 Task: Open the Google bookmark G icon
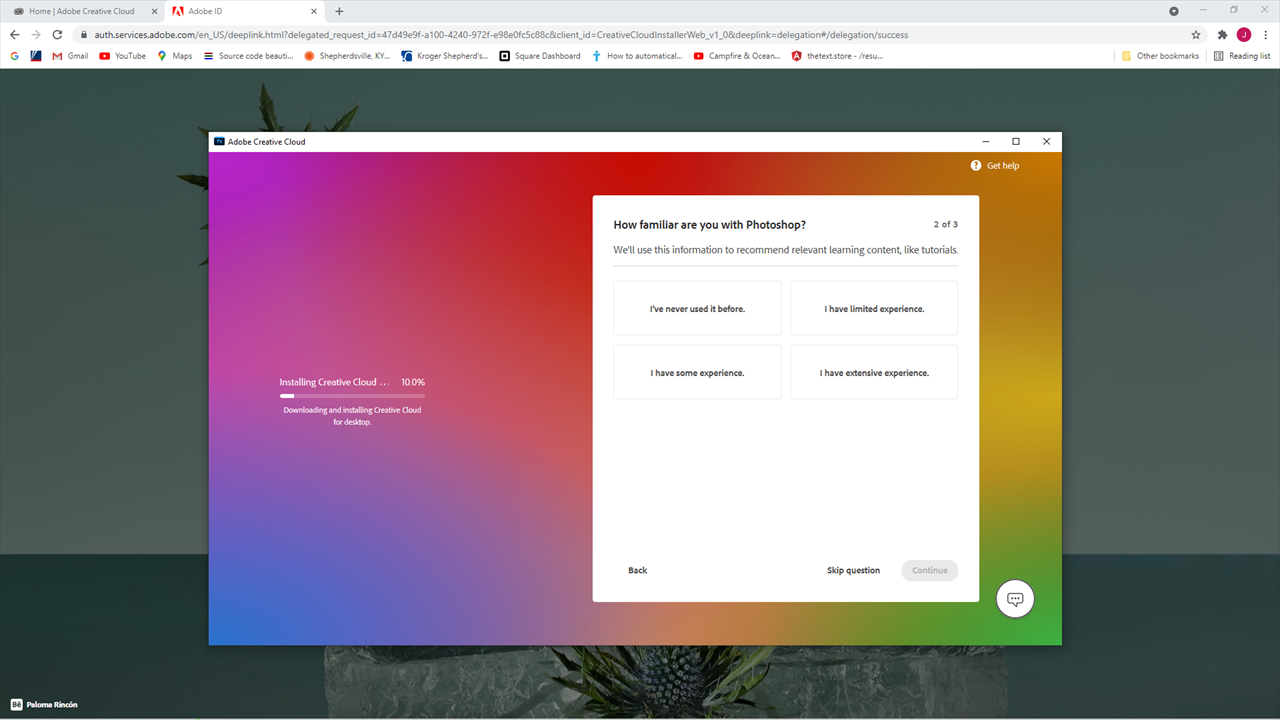[x=14, y=56]
